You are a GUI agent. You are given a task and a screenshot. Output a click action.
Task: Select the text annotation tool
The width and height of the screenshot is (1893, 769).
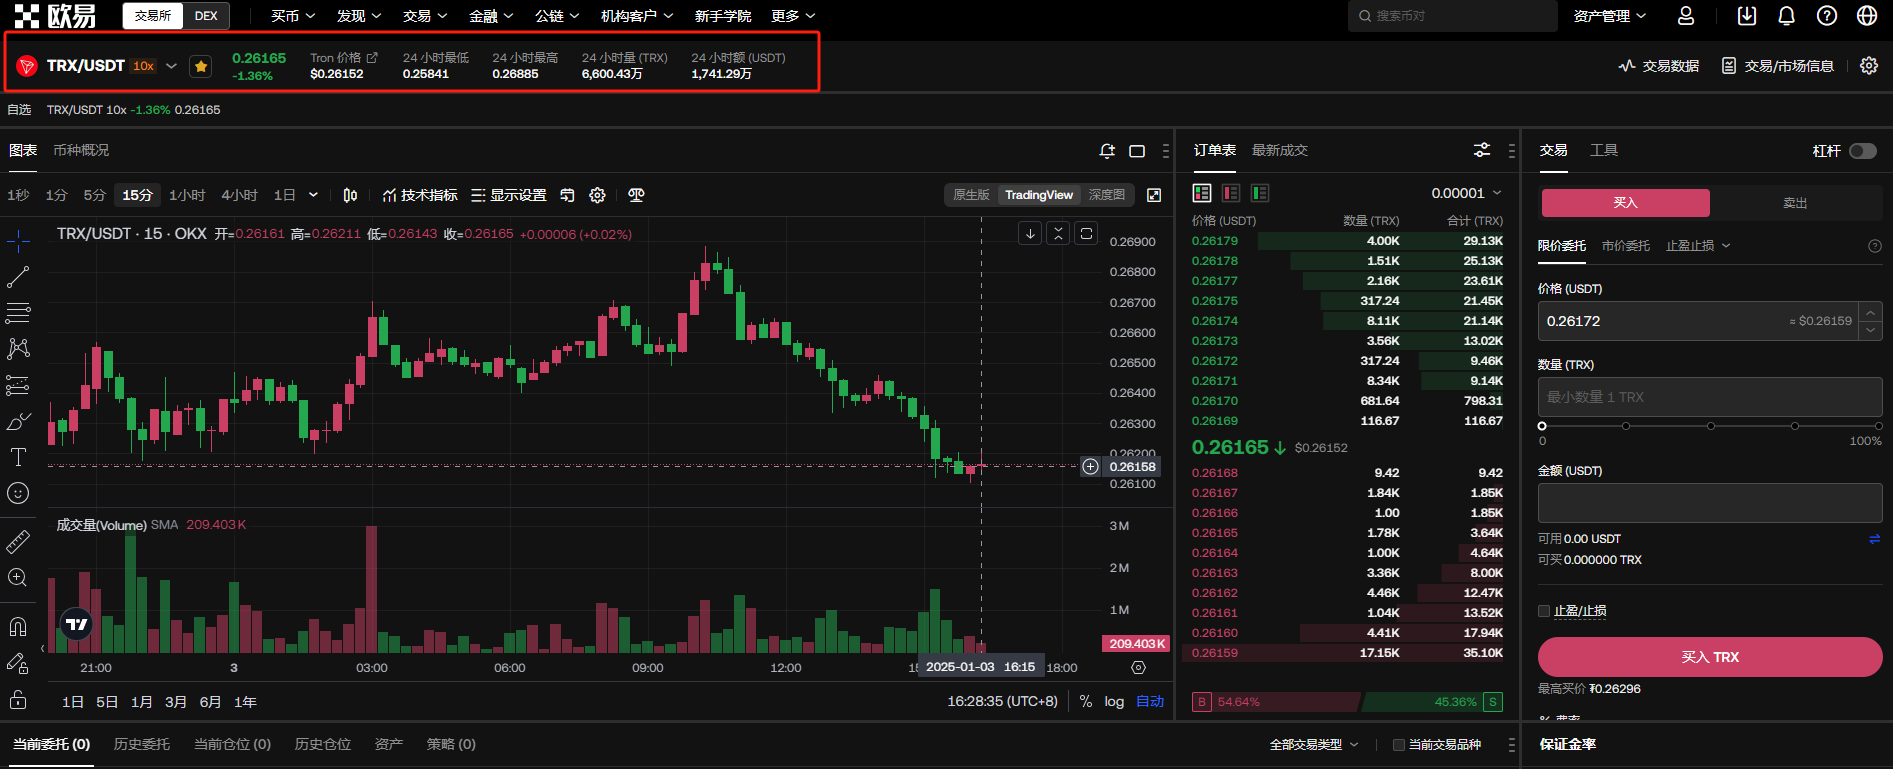click(x=18, y=457)
